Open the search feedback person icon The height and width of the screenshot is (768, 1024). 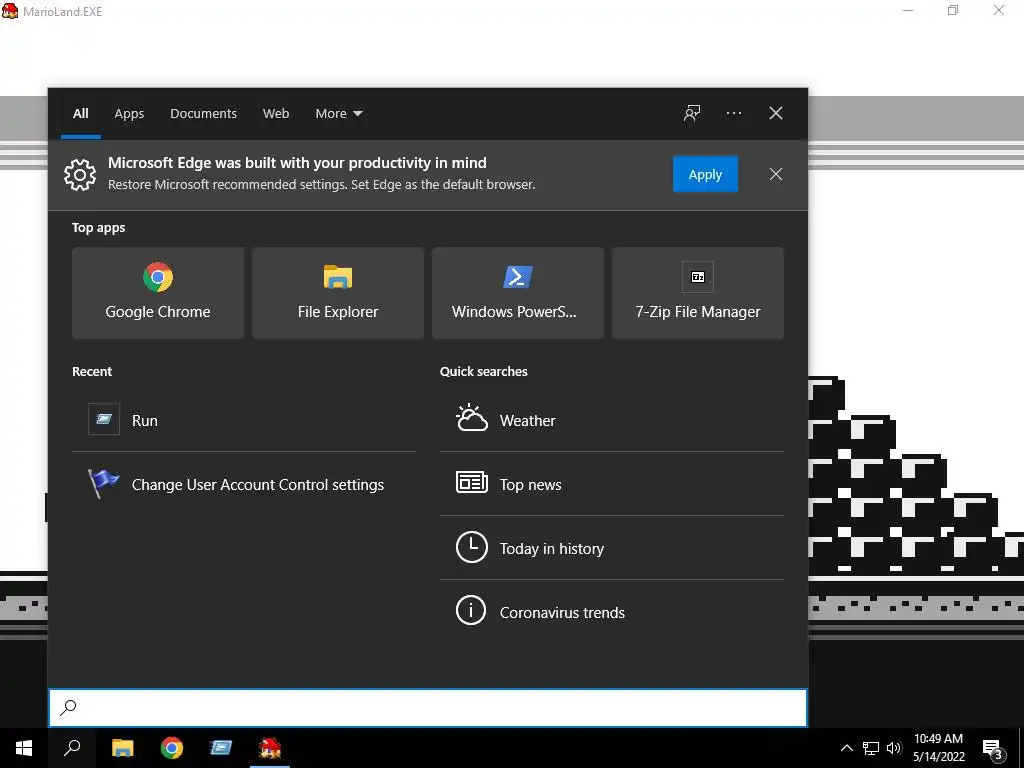click(x=692, y=113)
